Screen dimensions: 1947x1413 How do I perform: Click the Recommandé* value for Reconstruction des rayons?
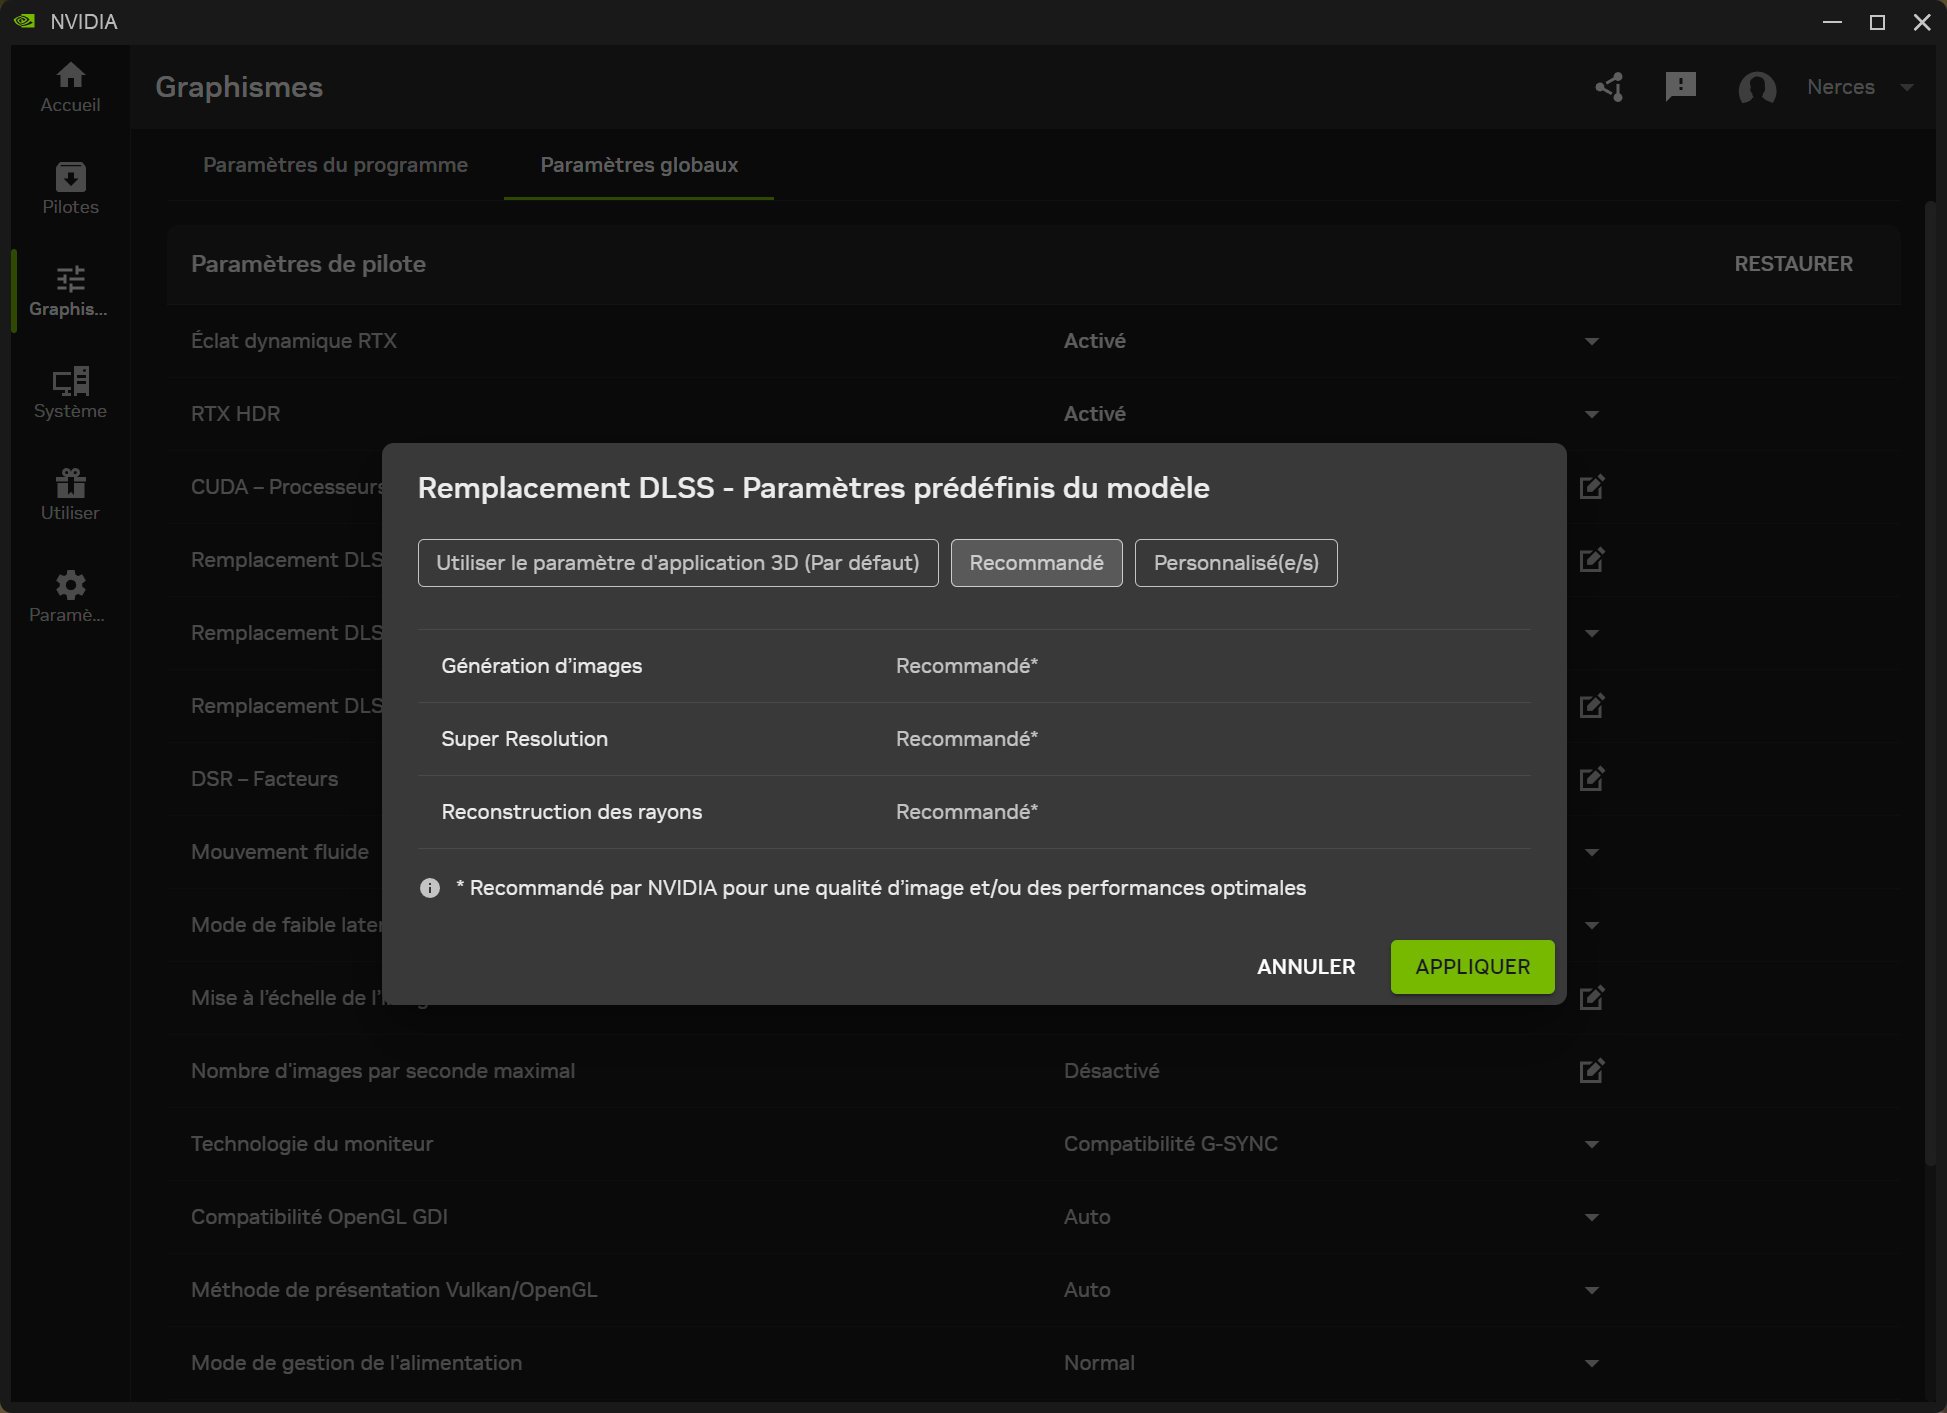(x=966, y=812)
